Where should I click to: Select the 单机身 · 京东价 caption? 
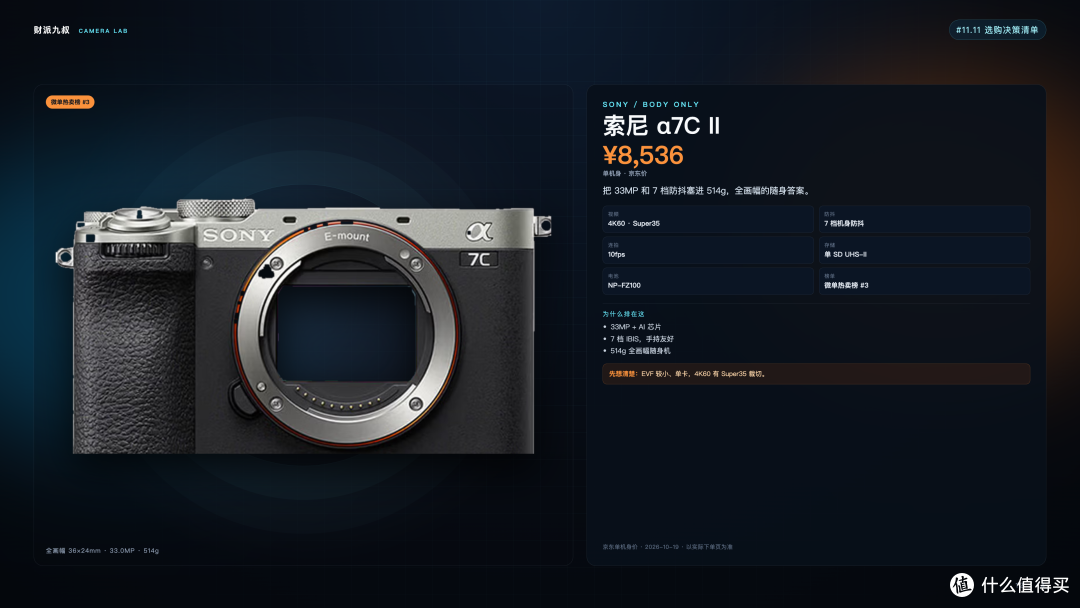625,174
